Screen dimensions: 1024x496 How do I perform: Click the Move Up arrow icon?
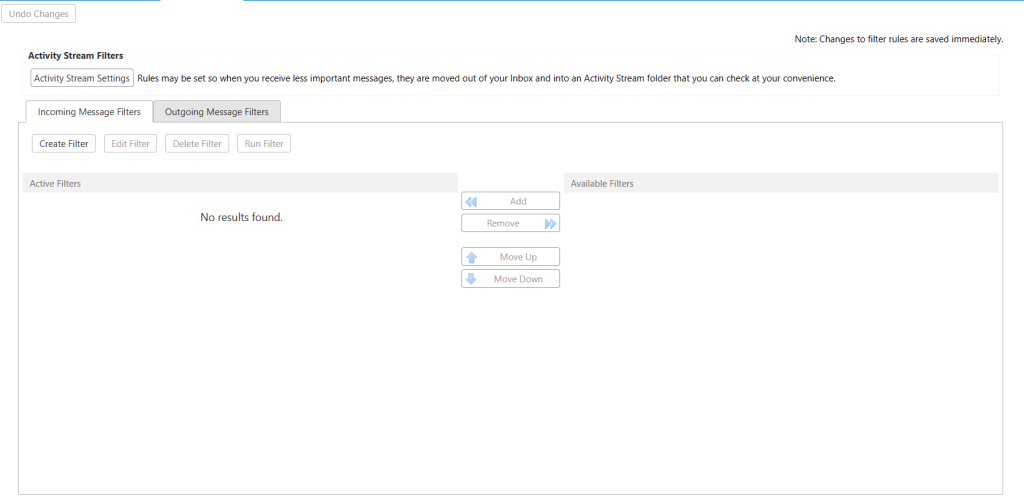point(471,257)
